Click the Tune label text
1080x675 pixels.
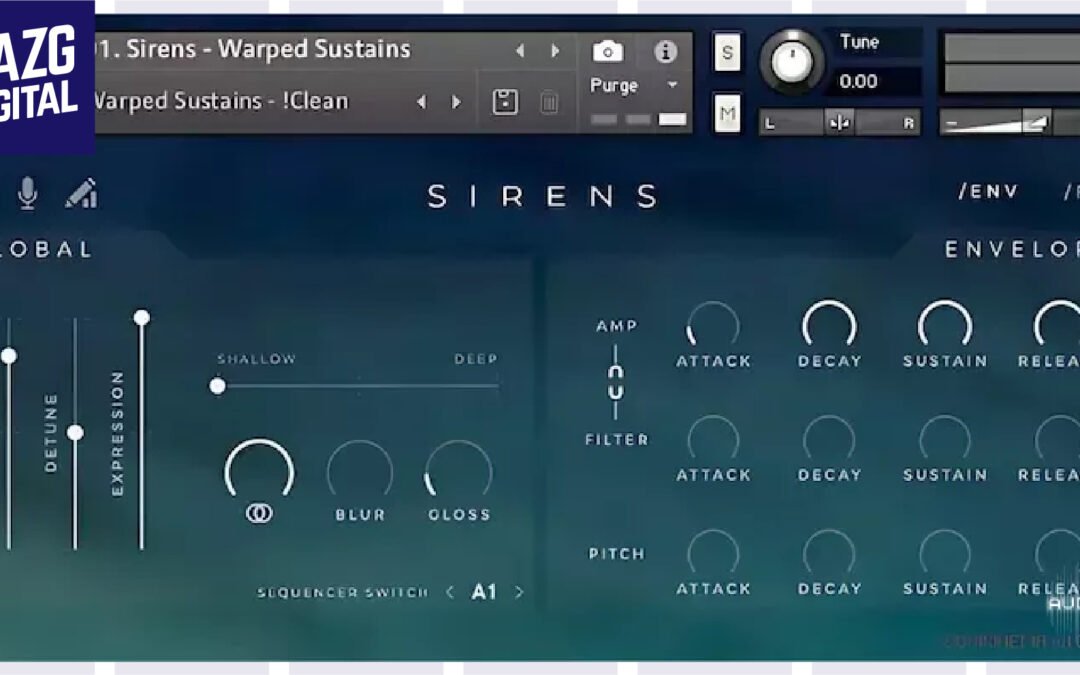click(859, 42)
